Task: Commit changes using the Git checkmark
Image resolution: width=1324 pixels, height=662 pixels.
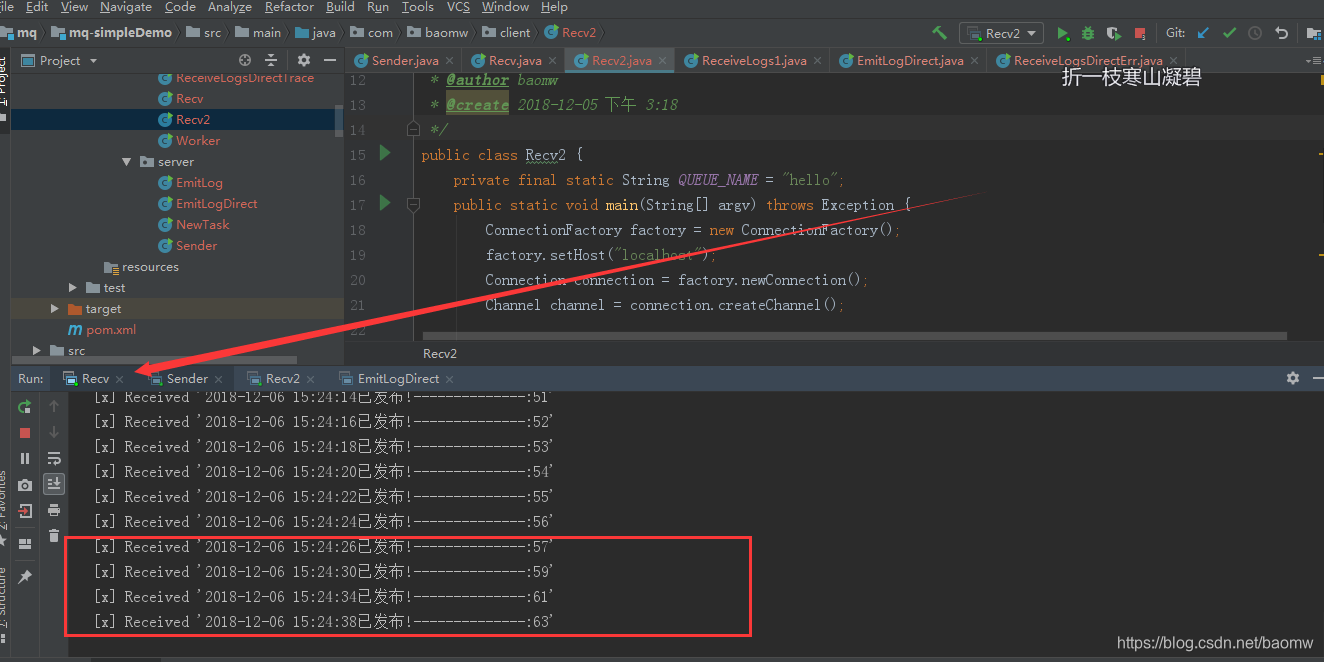Action: (1229, 33)
